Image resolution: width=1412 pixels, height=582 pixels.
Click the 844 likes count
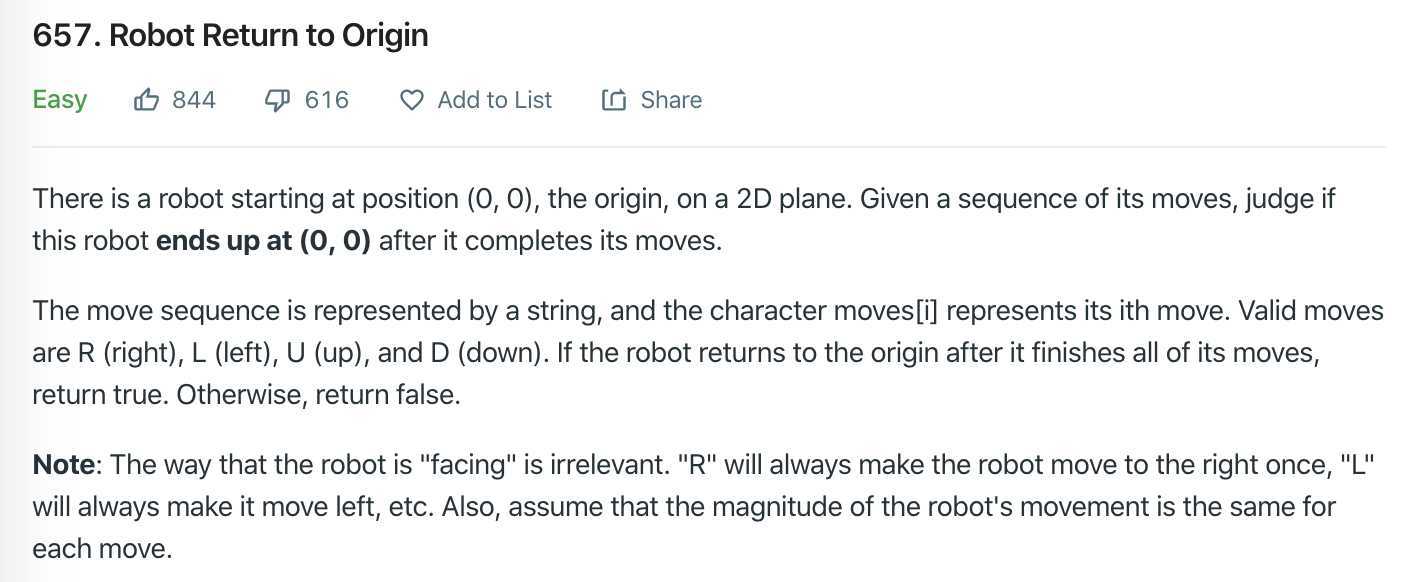[194, 100]
